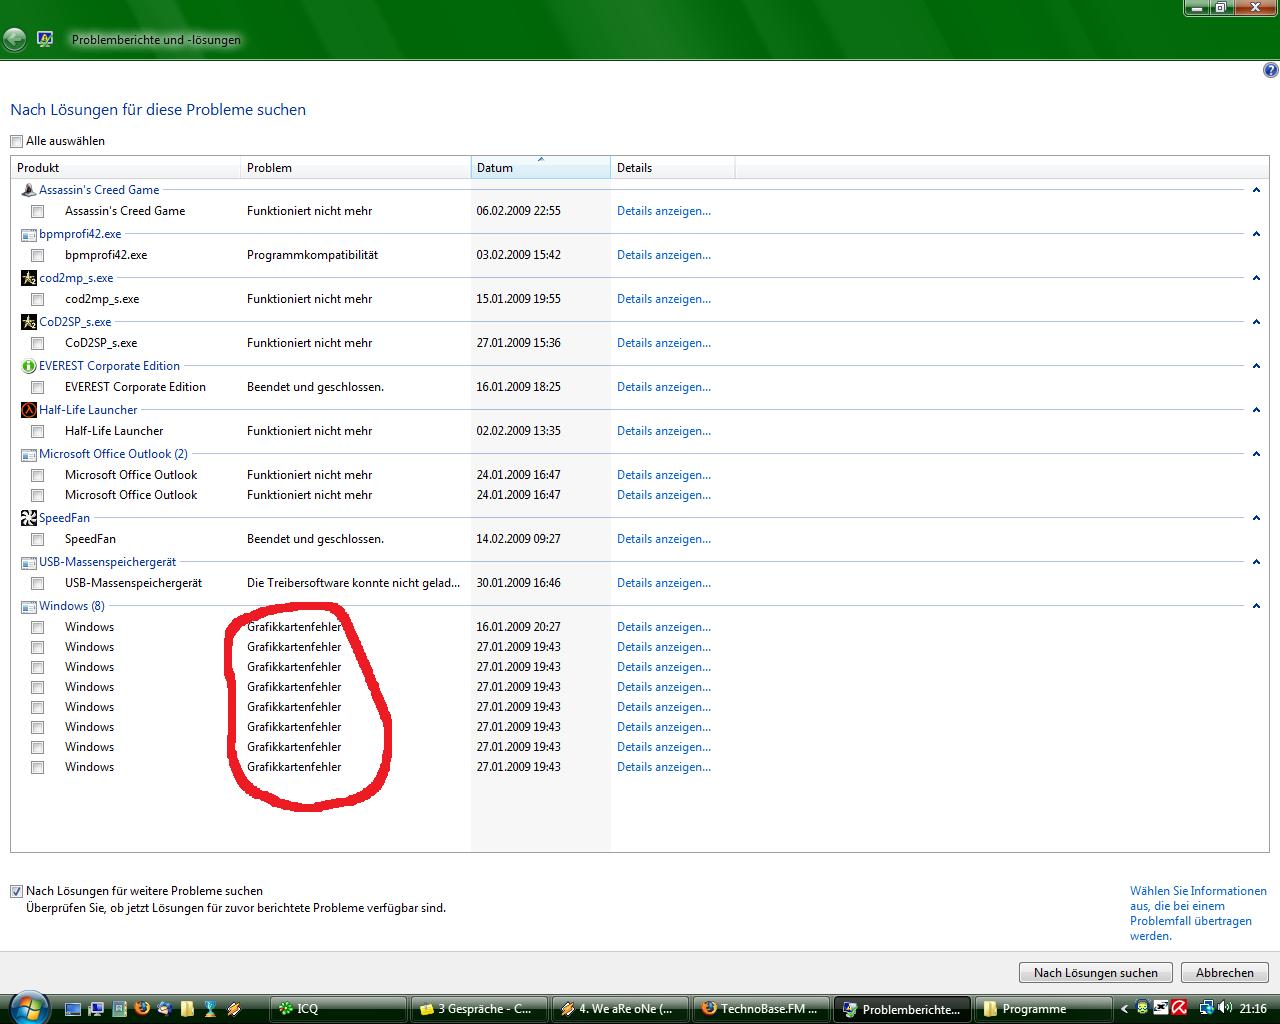Collapse the cod2mp_s.exe group arrow

tap(1256, 278)
